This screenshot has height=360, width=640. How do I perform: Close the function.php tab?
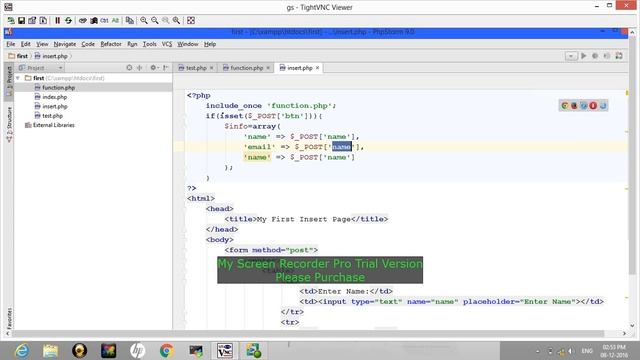[x=268, y=68]
